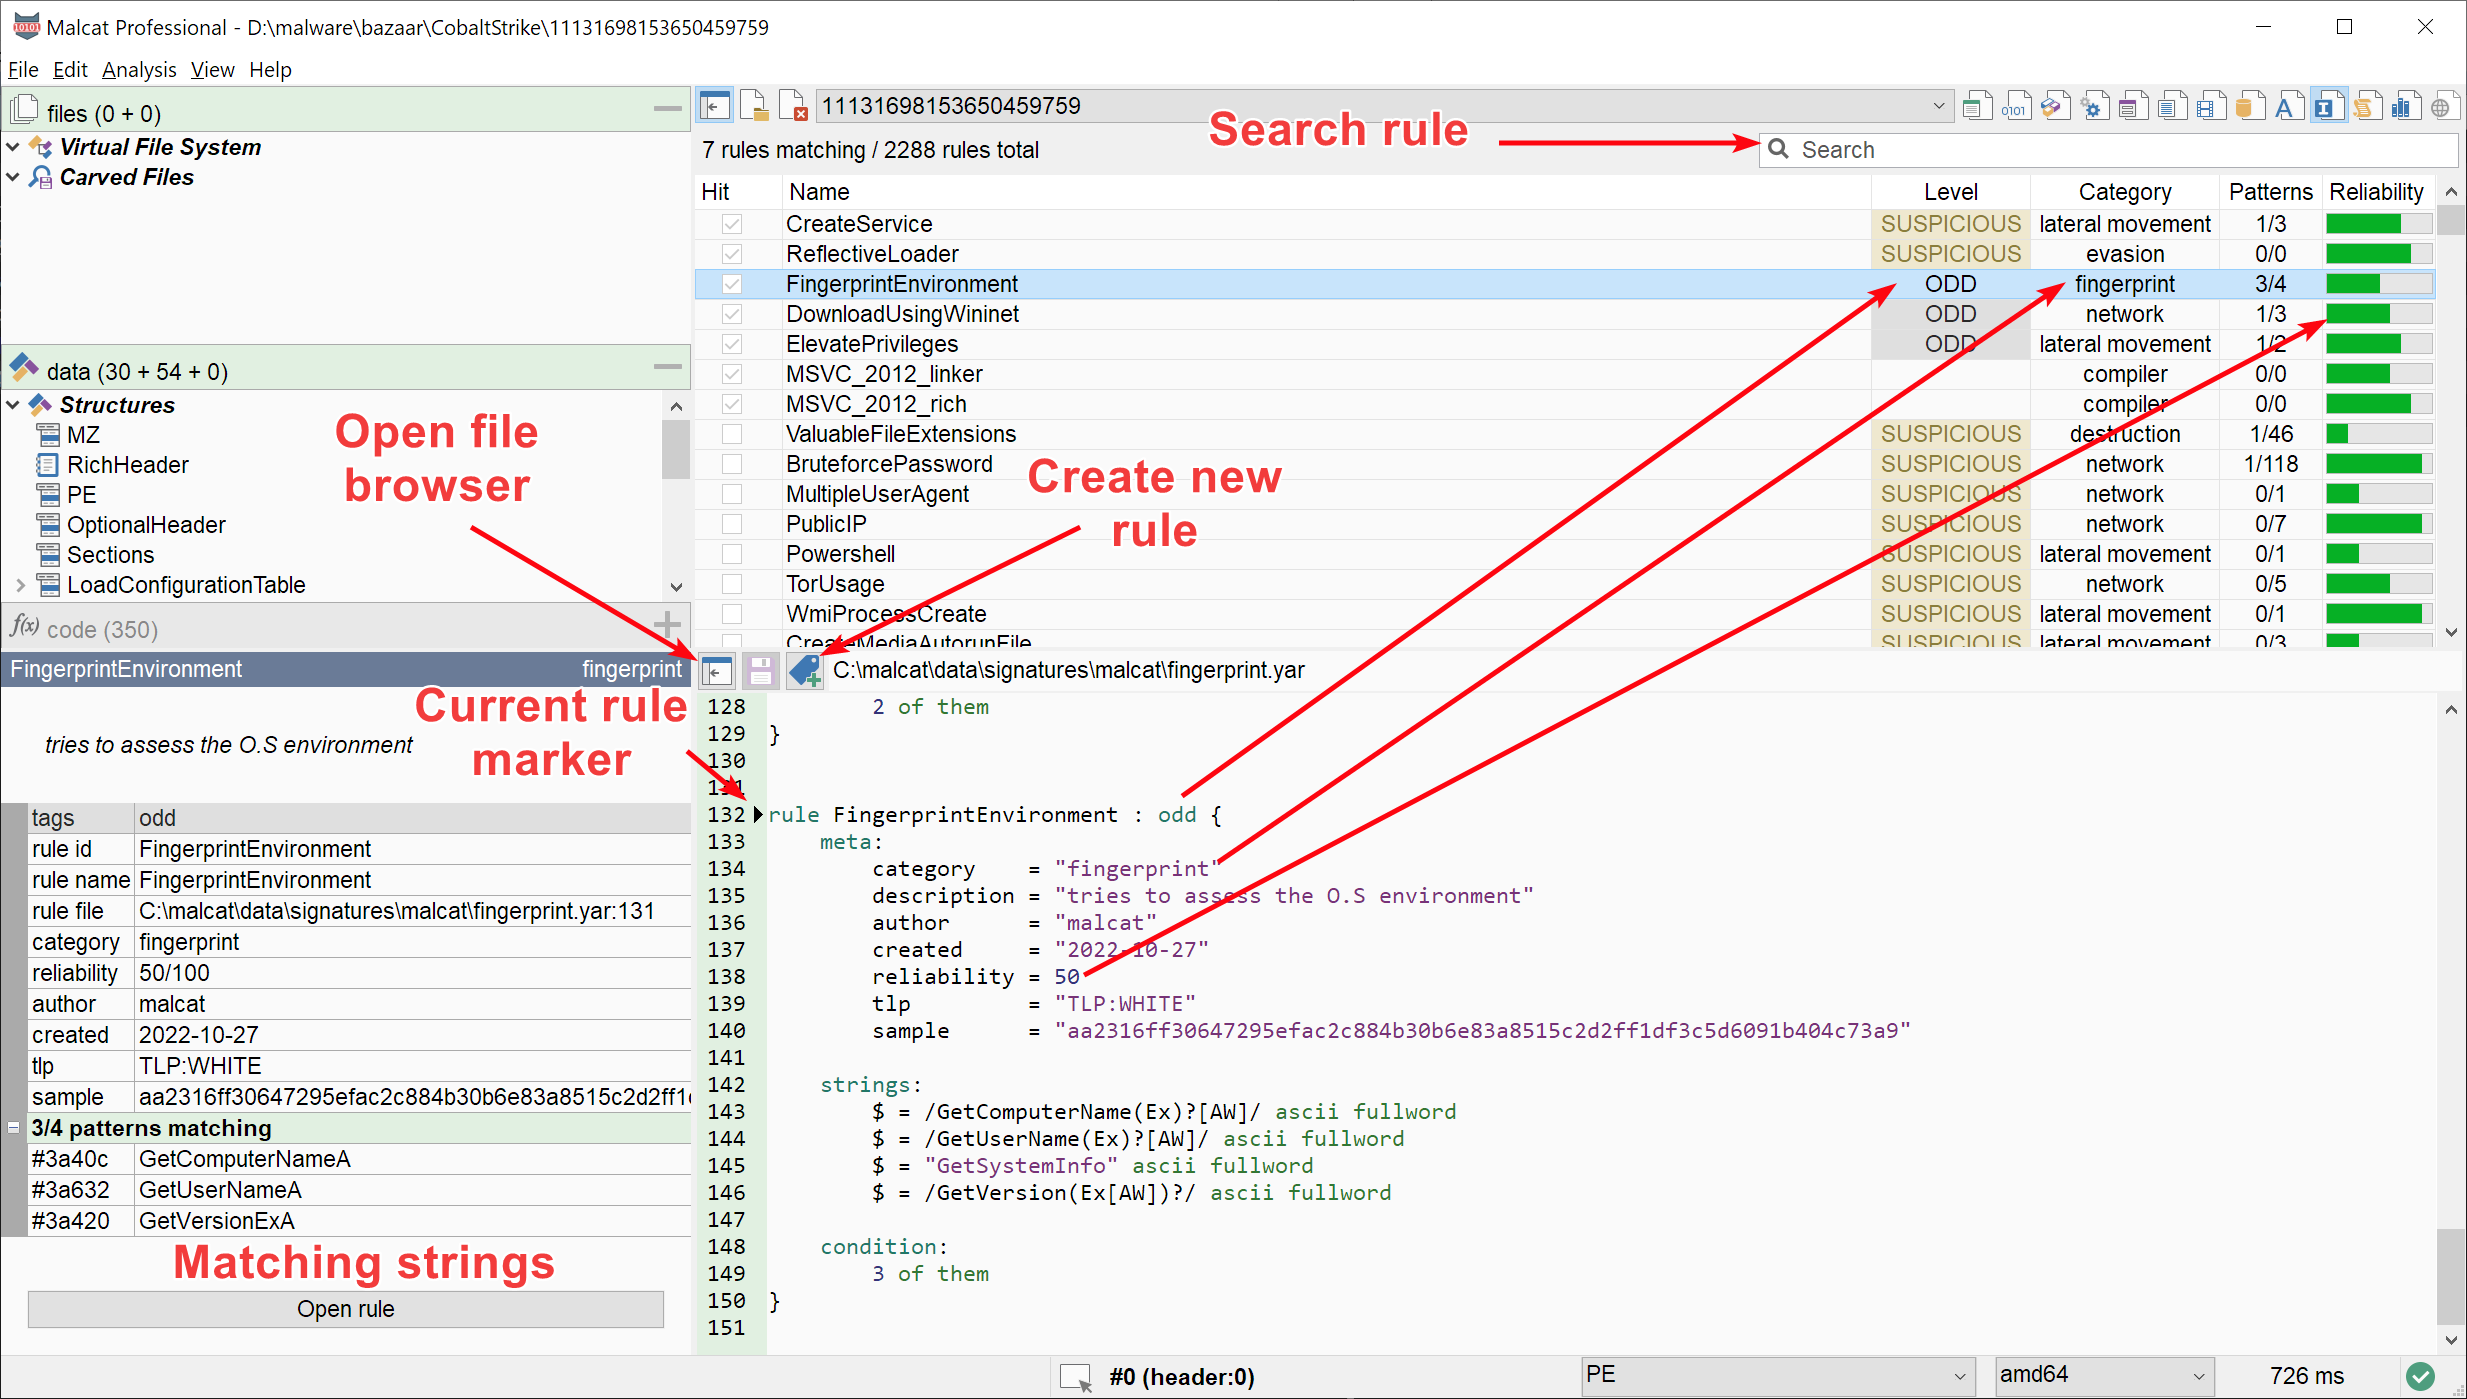Switch to the summary view icon

tap(1977, 105)
